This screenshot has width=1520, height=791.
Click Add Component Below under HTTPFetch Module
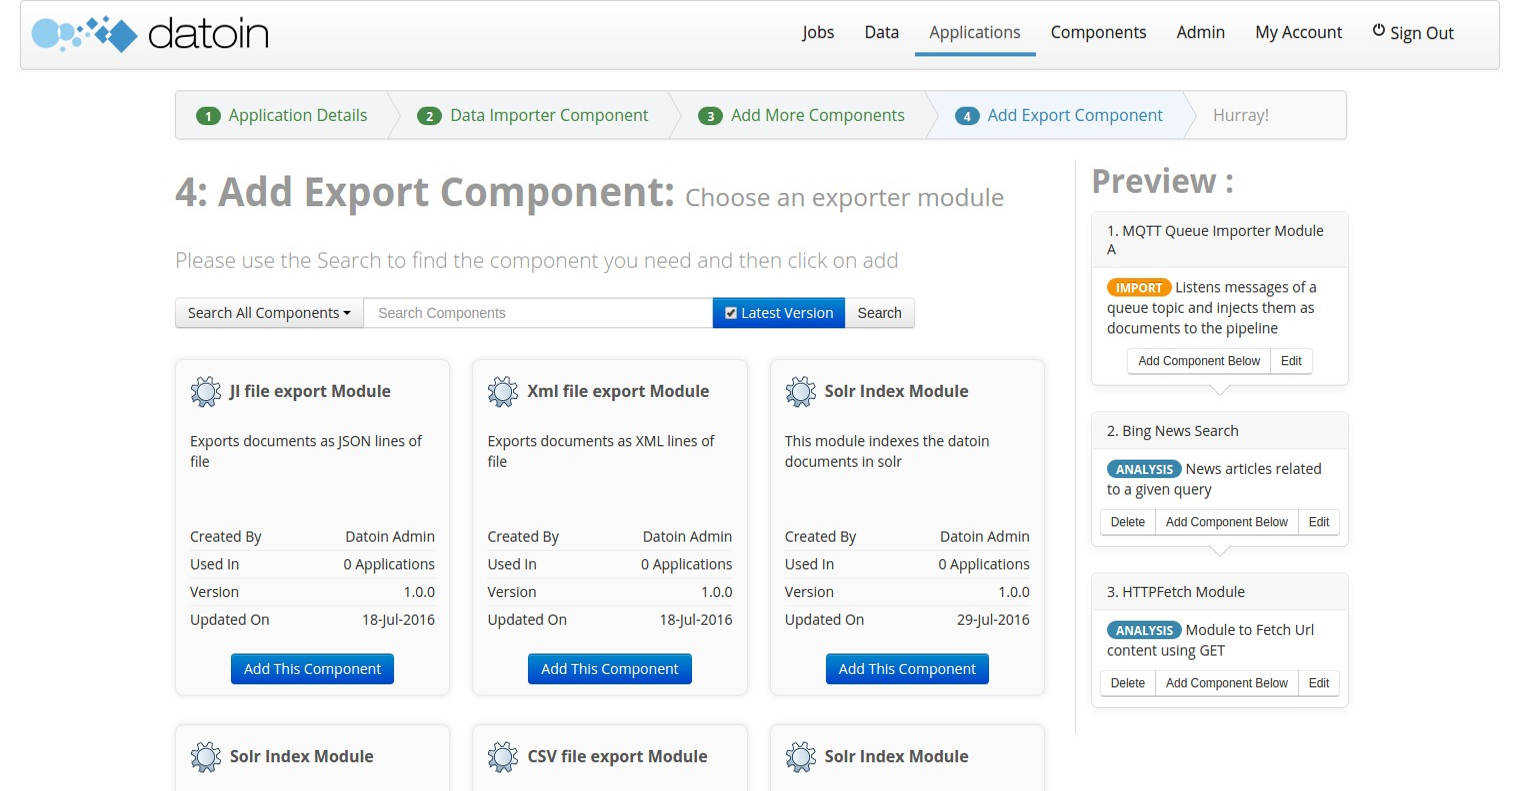tap(1227, 683)
